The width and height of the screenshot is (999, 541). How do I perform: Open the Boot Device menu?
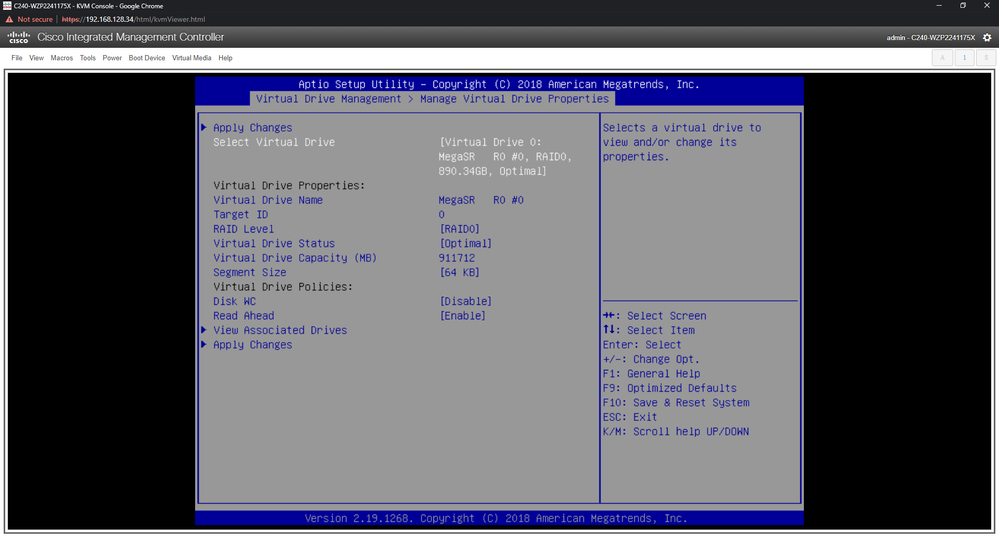[147, 58]
